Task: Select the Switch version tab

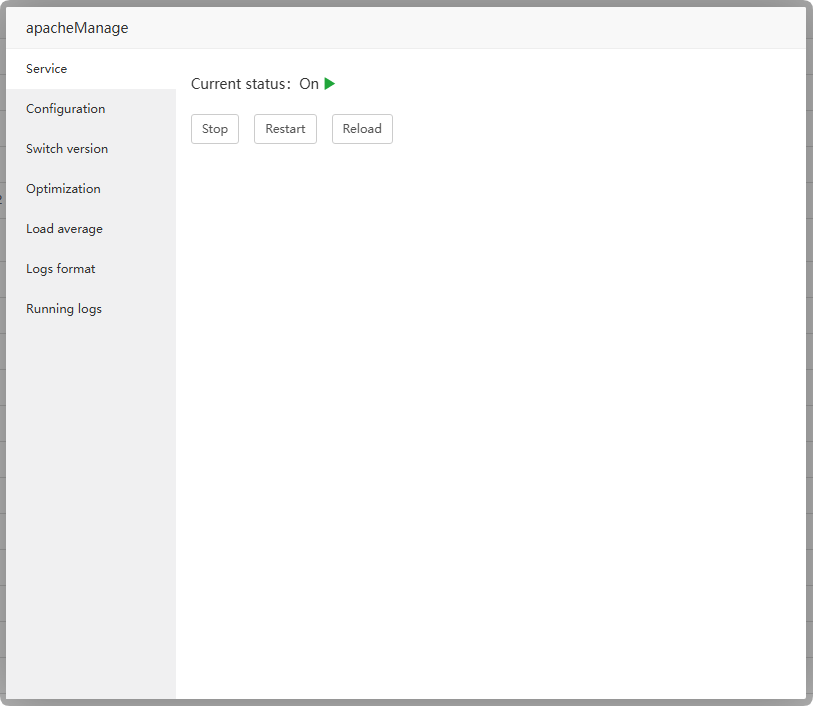Action: tap(67, 149)
